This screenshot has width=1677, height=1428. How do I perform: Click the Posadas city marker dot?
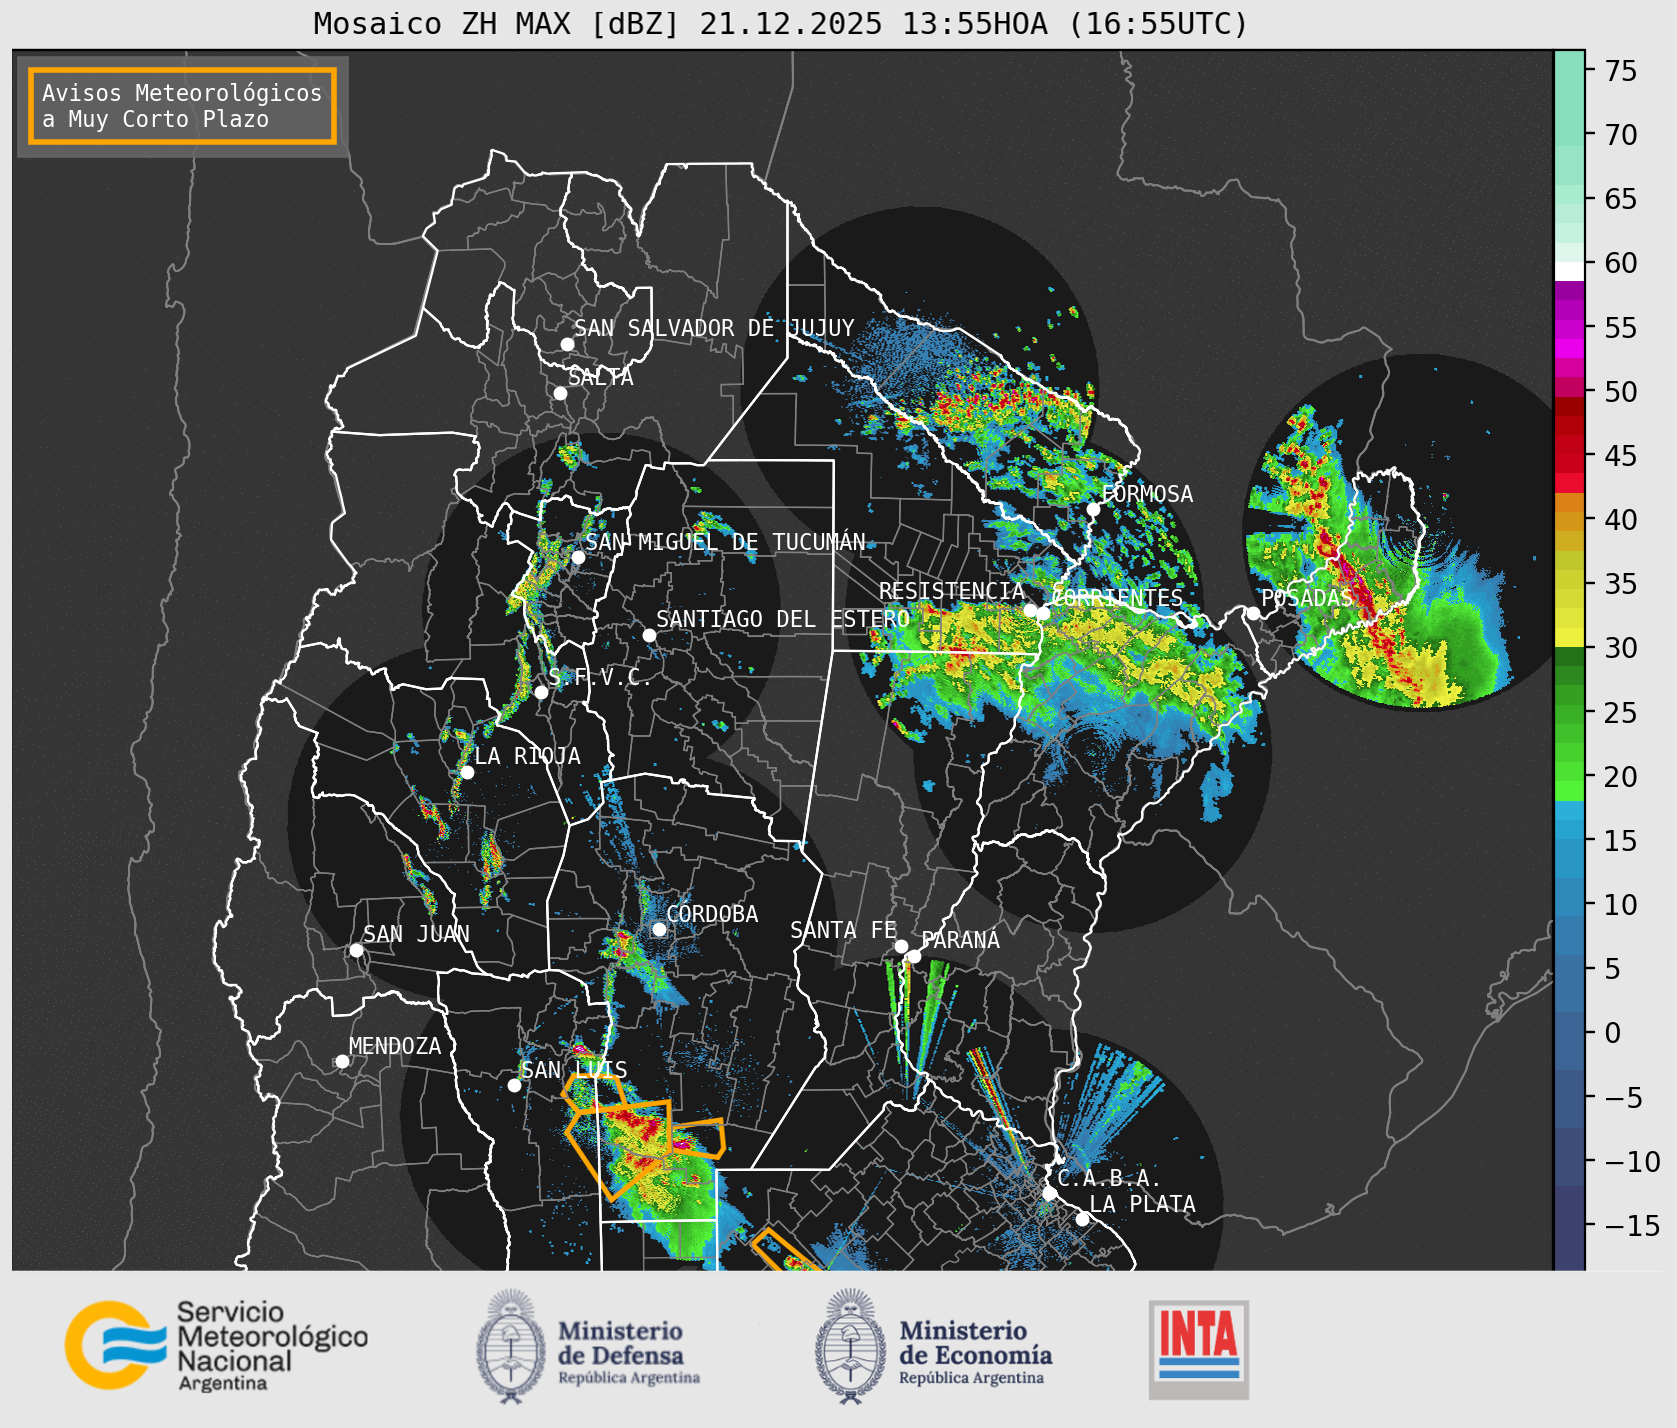coord(1253,613)
